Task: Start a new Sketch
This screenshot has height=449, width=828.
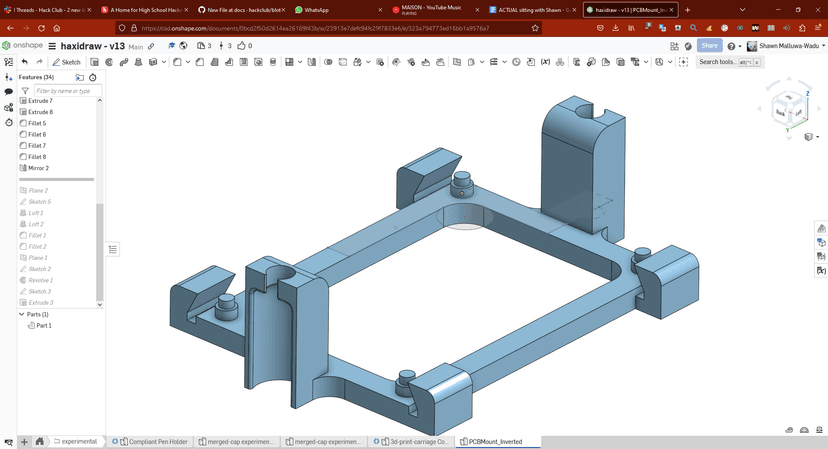Action: click(67, 62)
